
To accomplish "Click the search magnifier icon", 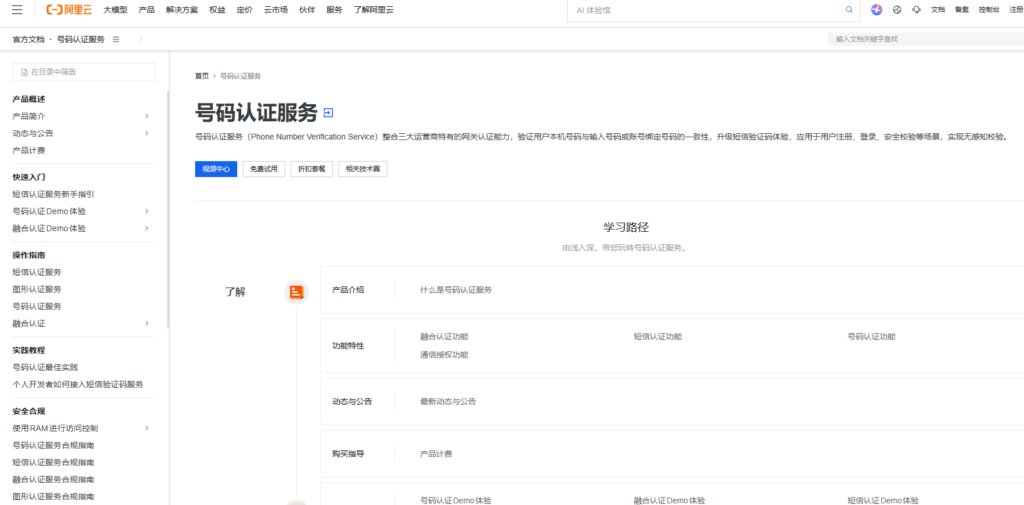I will coord(849,10).
